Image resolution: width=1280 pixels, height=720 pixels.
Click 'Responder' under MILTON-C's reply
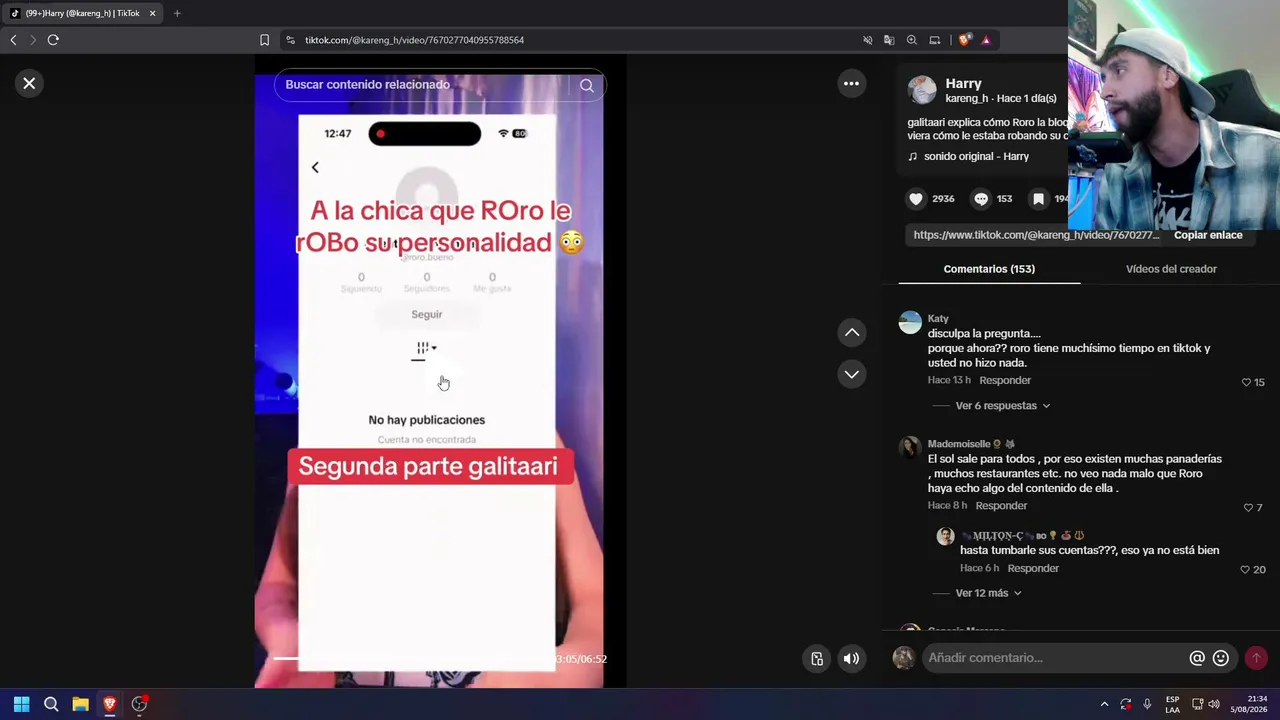pos(1033,568)
